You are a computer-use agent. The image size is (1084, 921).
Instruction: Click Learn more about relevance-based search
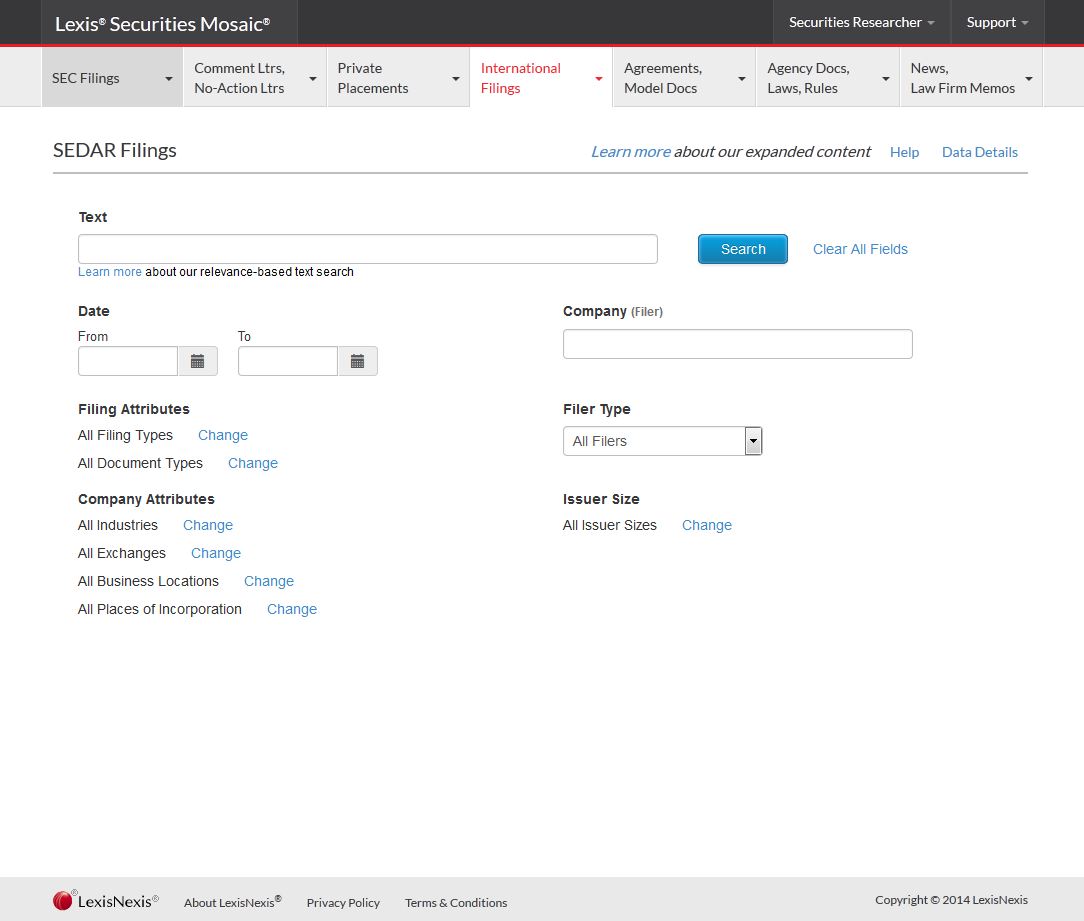(x=110, y=272)
